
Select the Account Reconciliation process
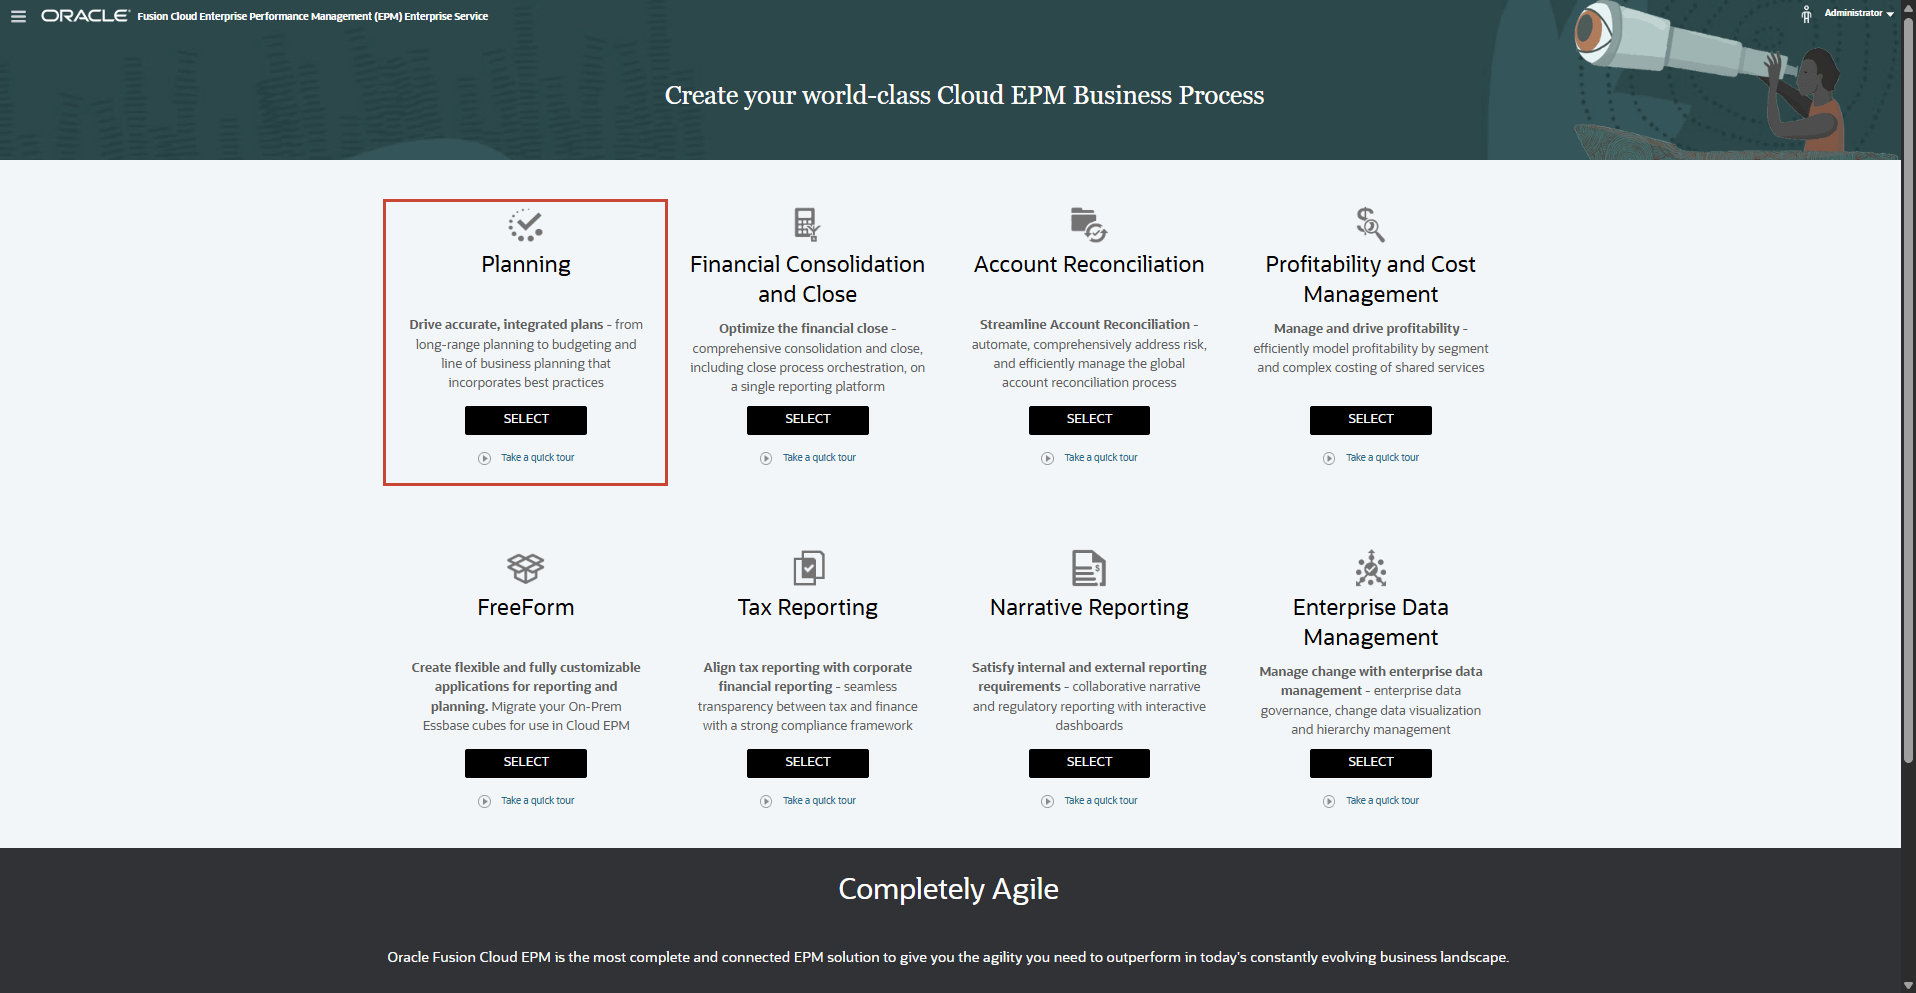[x=1089, y=420]
